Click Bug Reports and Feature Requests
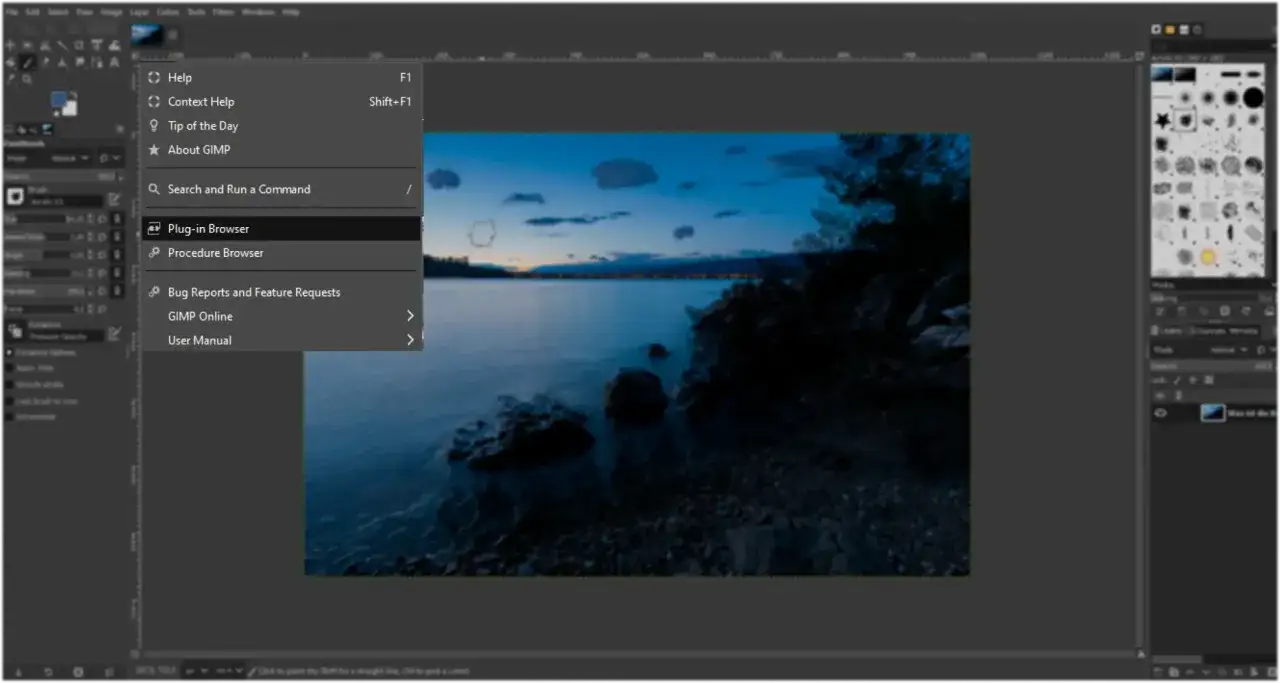The height and width of the screenshot is (683, 1280). [x=254, y=292]
